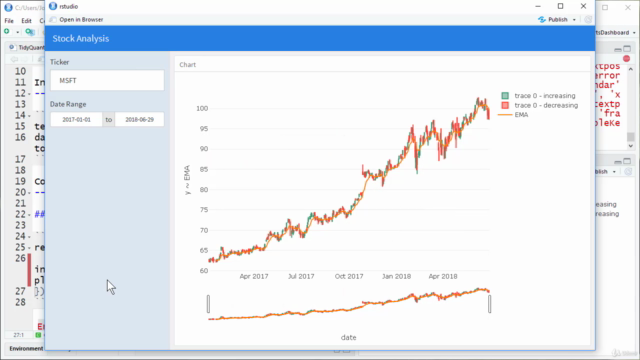
Task: Click the new file icon in RStudio toolbar
Action: 7,31
